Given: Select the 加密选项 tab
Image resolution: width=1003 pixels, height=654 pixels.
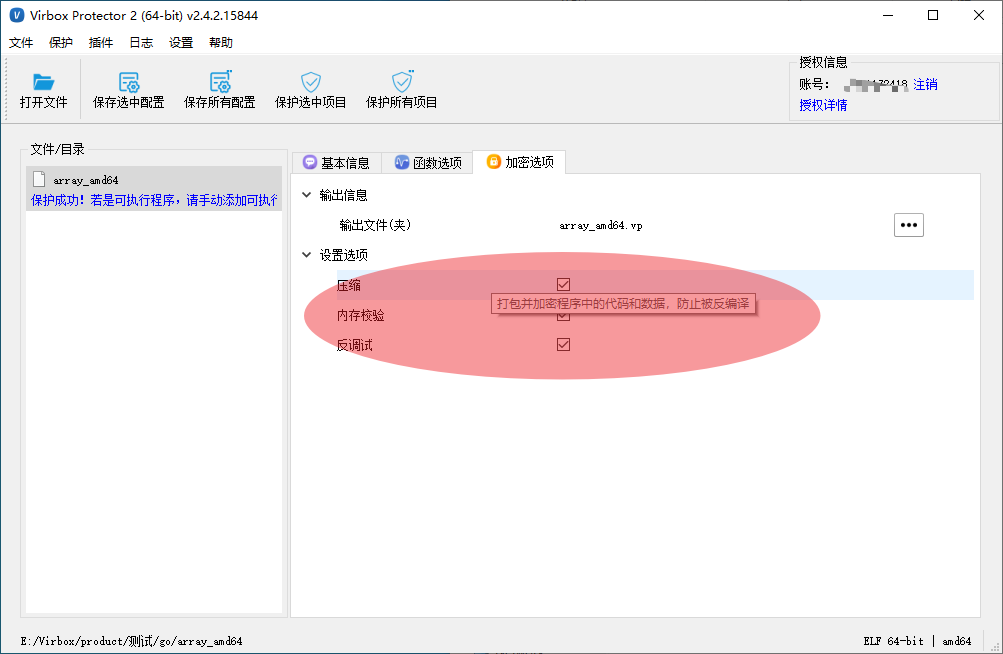Looking at the screenshot, I should 519,162.
